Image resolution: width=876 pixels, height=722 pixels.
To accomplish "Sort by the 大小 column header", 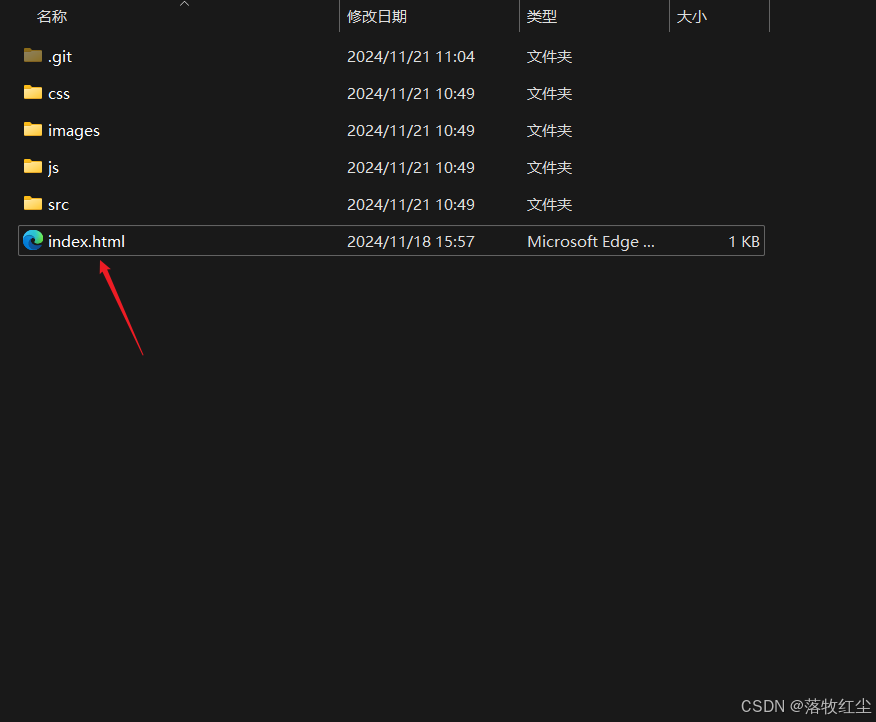I will (x=692, y=17).
